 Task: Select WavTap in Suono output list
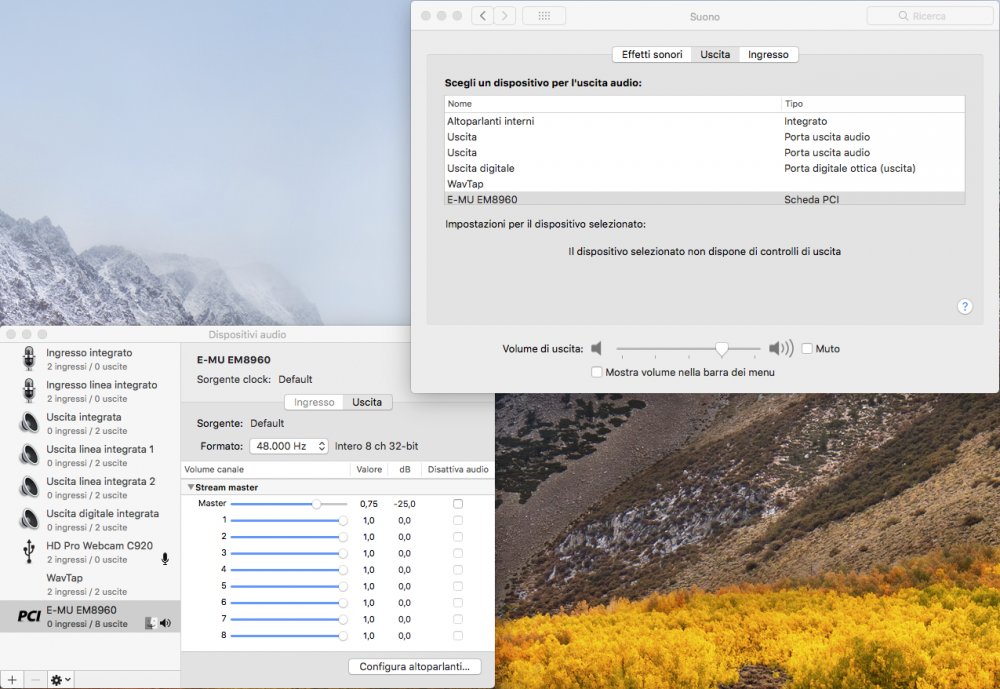[x=705, y=184]
